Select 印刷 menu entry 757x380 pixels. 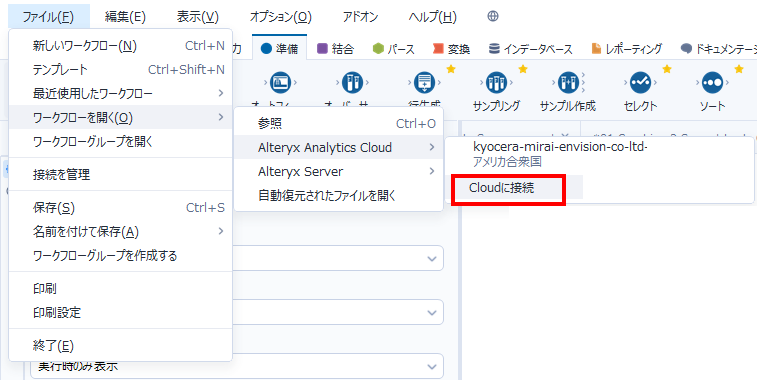[121, 289]
